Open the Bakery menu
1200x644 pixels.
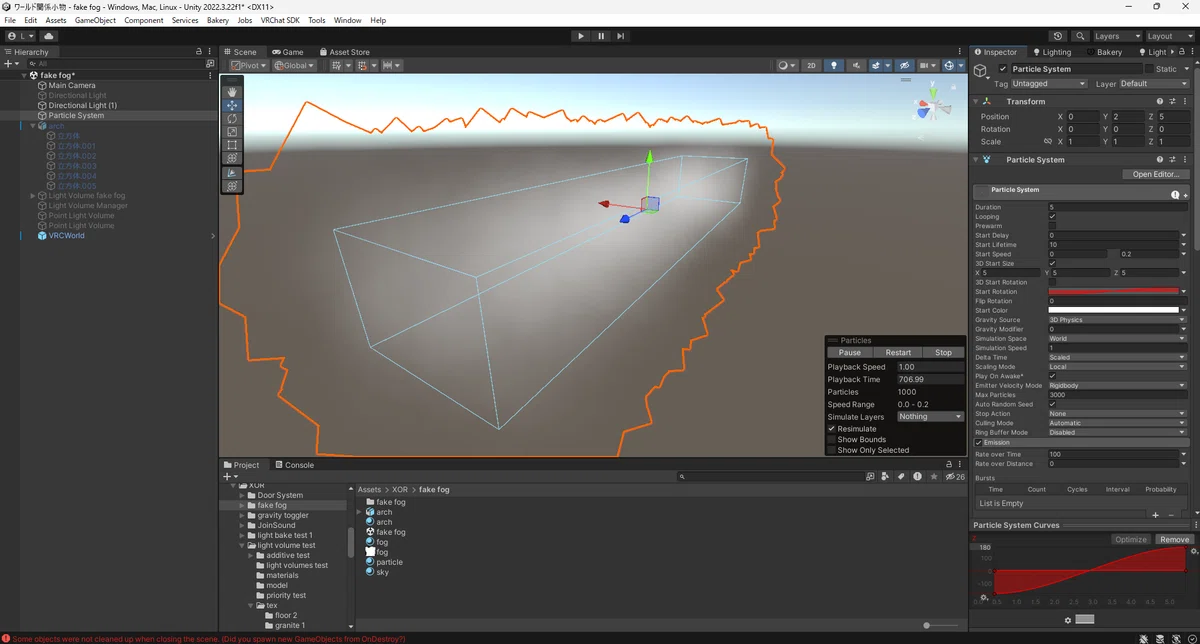[x=218, y=20]
